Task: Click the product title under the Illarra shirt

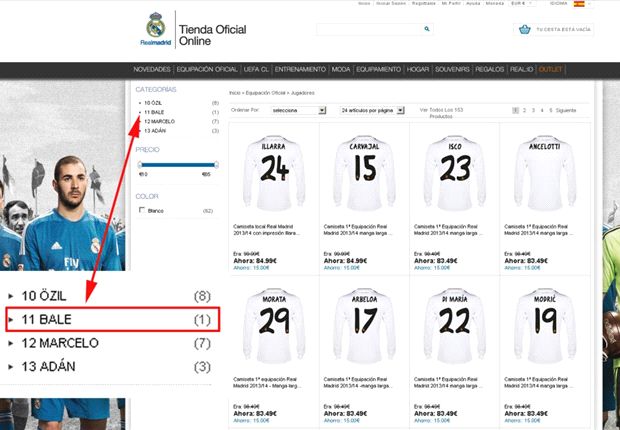Action: pyautogui.click(x=267, y=230)
